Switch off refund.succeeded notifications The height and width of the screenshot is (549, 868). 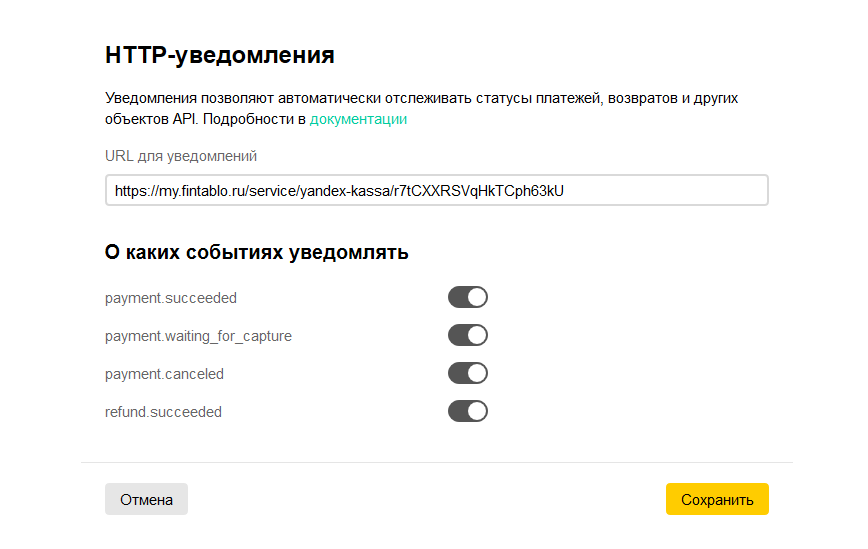point(468,411)
